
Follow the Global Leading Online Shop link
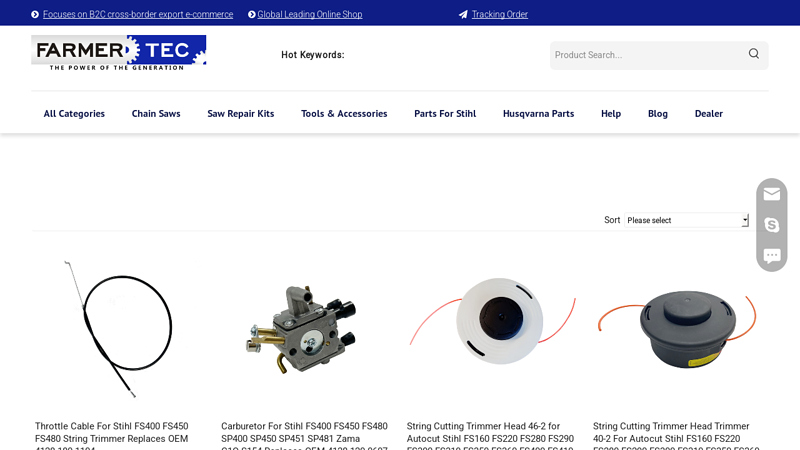click(310, 14)
